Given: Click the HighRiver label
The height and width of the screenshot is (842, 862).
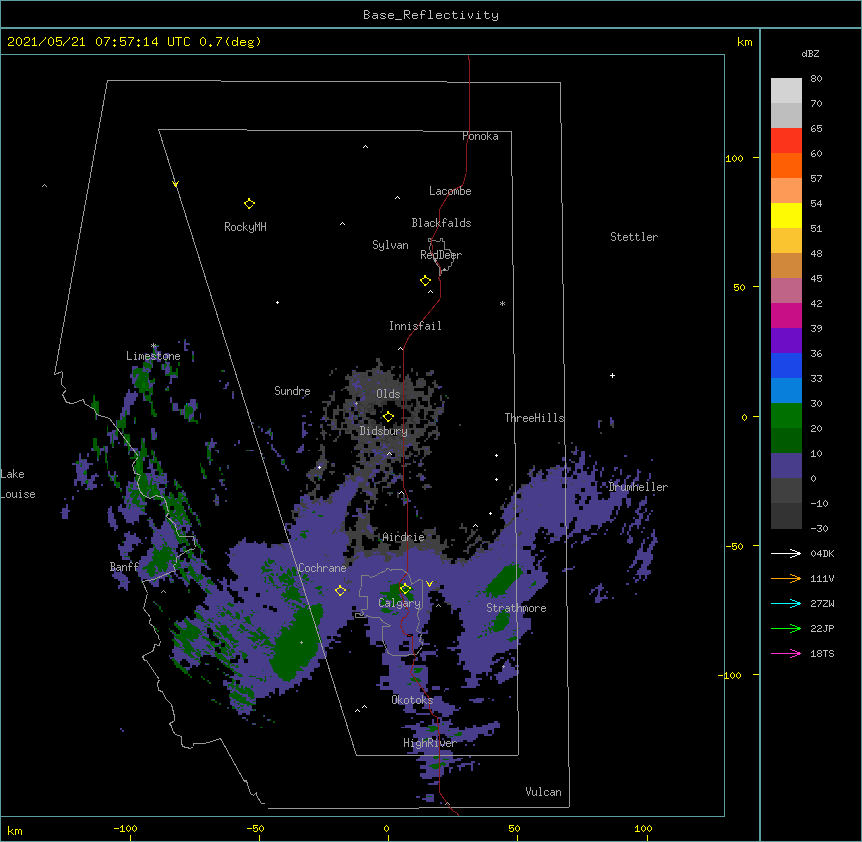Looking at the screenshot, I should (430, 743).
